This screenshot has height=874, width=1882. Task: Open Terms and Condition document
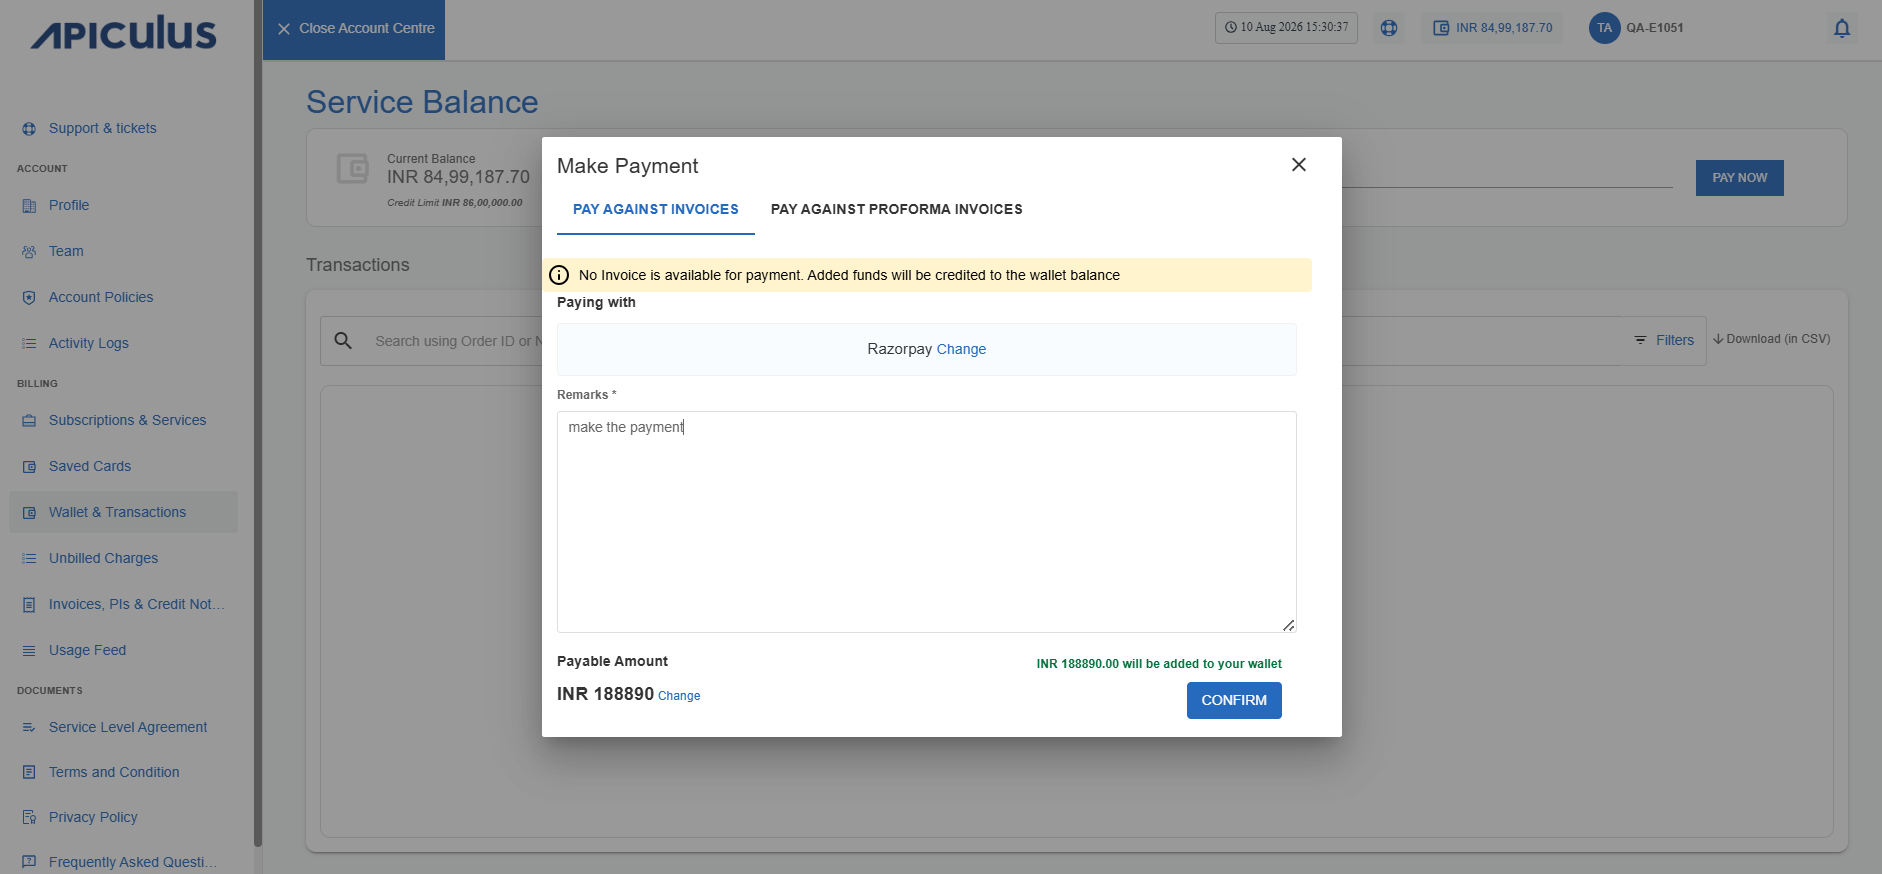(x=114, y=773)
